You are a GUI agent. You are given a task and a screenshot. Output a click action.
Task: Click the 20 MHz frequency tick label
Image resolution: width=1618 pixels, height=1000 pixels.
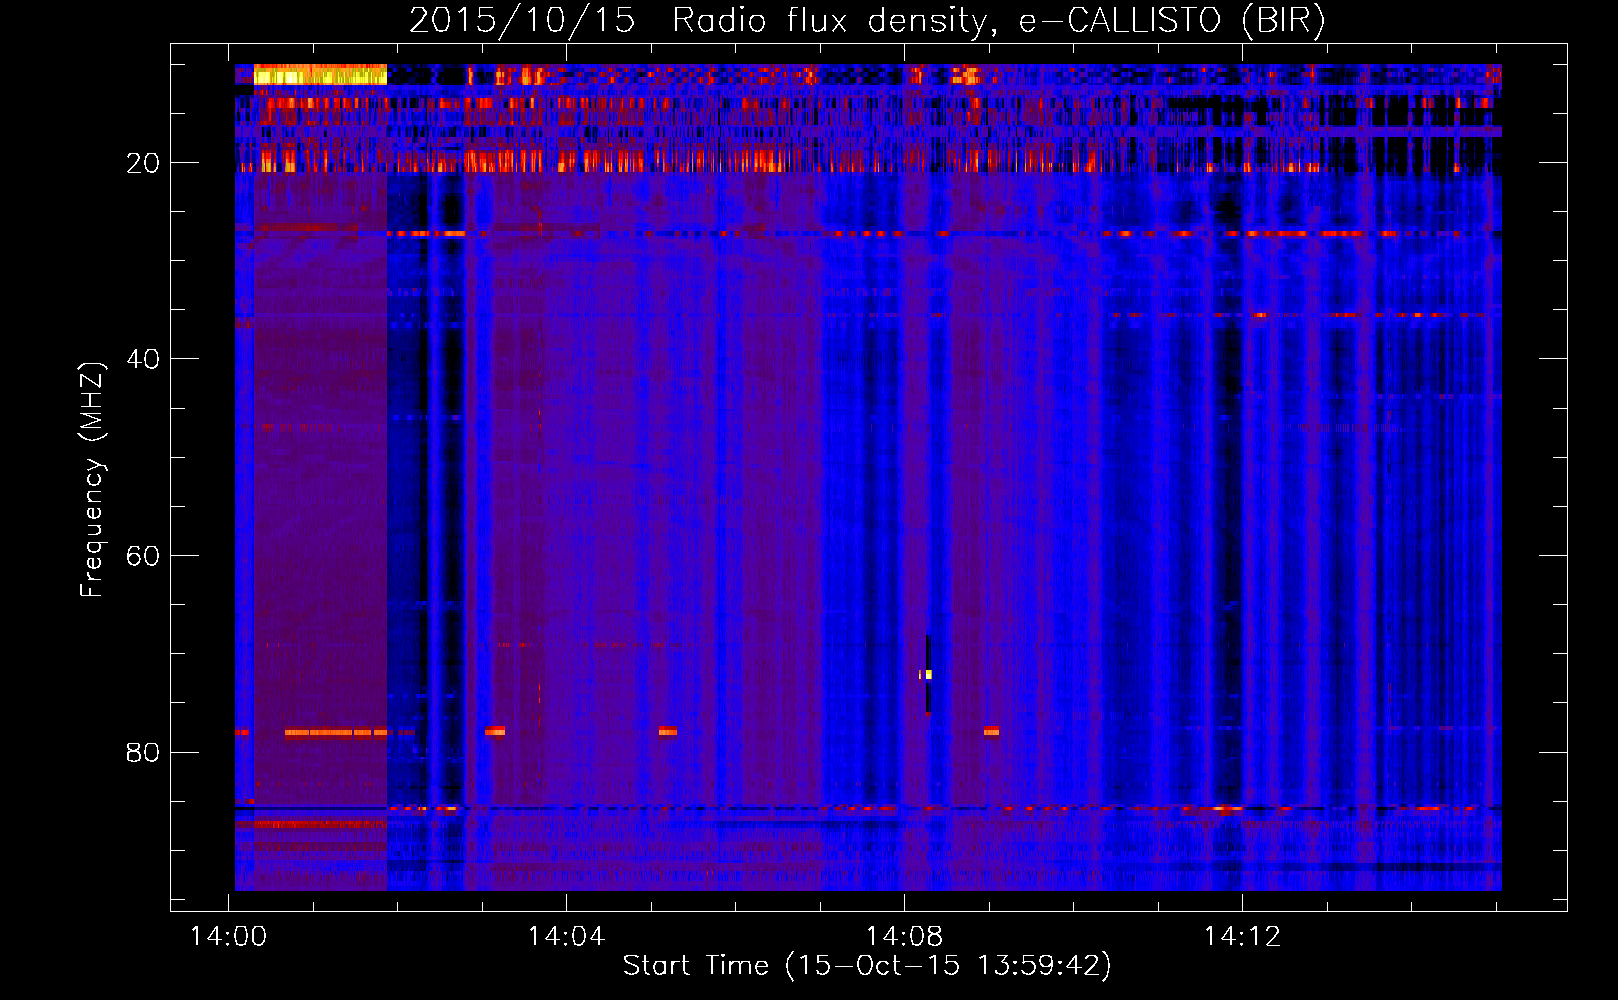[143, 163]
